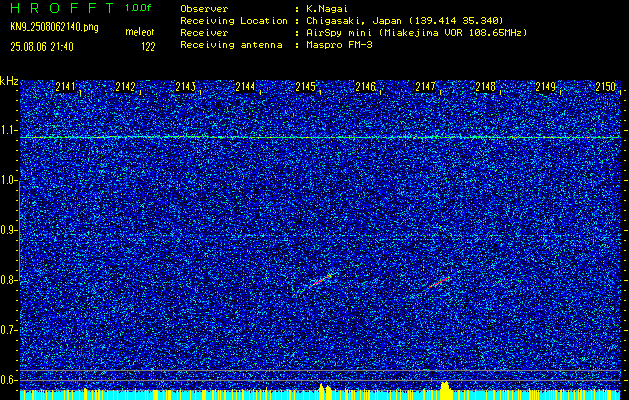Image resolution: width=629 pixels, height=400 pixels.
Task: Click the Observer label
Action: 204,9
